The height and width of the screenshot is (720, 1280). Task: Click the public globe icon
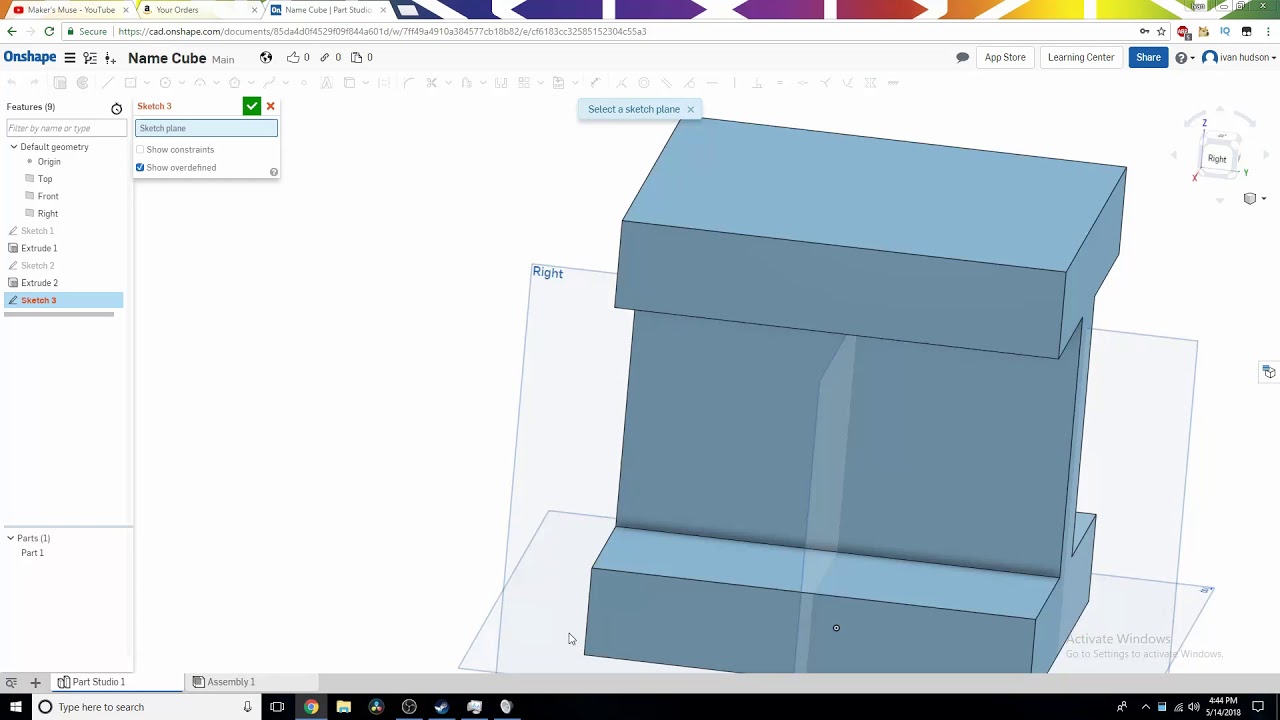[x=266, y=58]
